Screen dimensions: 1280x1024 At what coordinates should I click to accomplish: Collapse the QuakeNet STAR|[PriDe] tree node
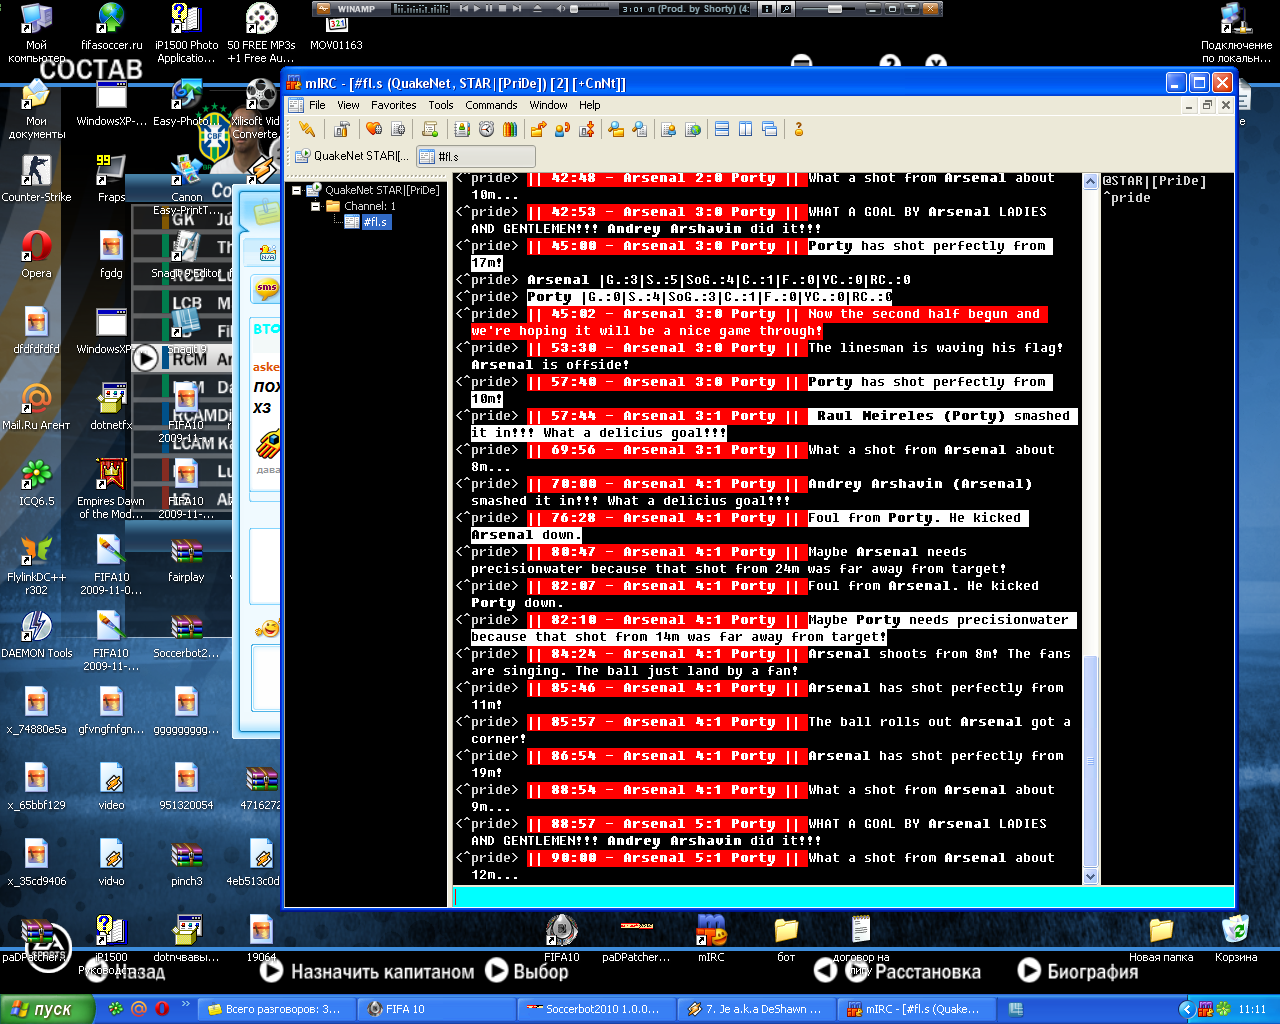[296, 190]
